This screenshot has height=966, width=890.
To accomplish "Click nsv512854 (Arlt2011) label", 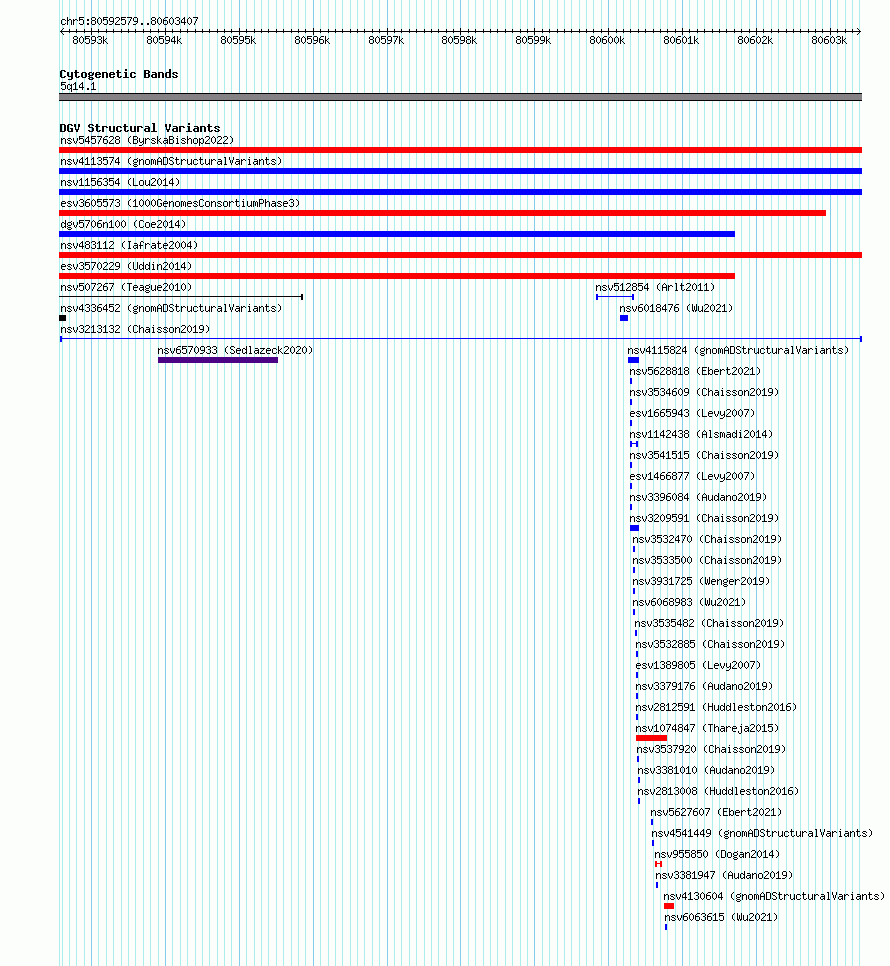I will click(655, 287).
